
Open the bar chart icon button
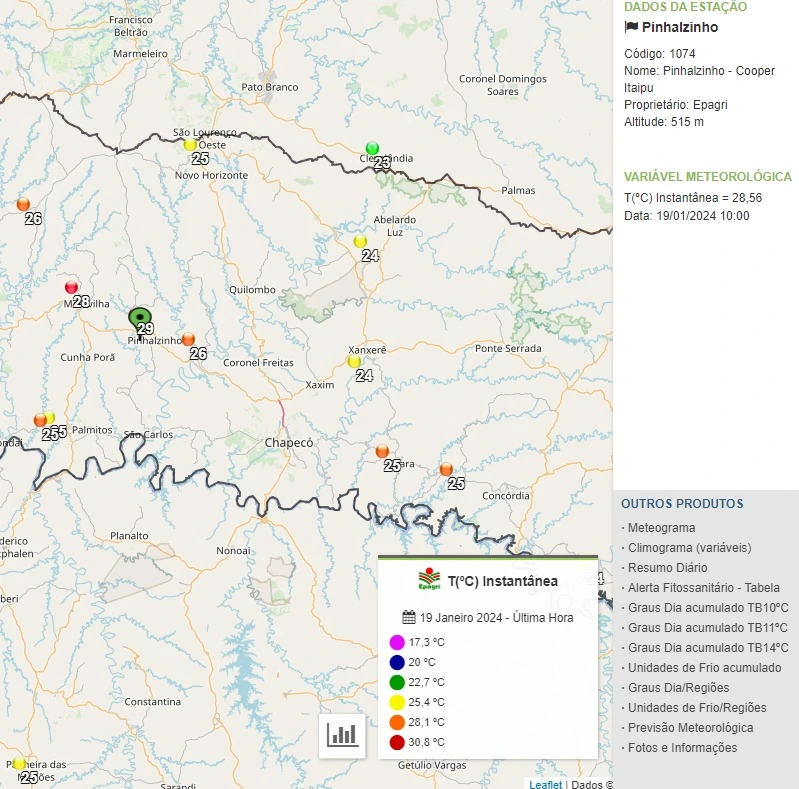(x=342, y=735)
